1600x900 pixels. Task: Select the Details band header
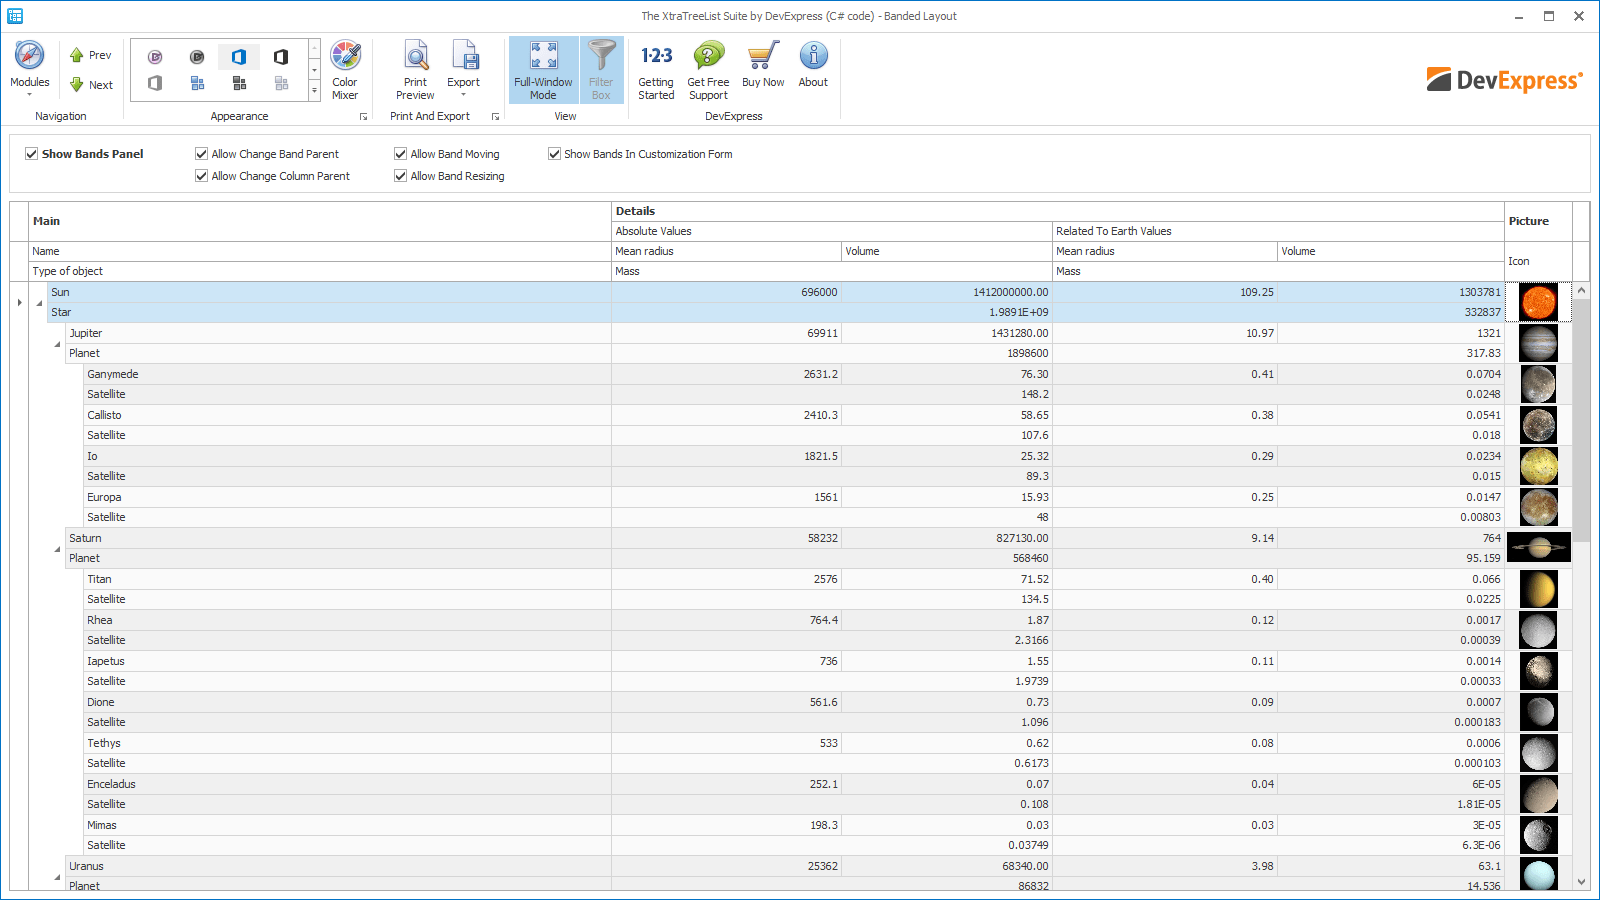(1058, 211)
